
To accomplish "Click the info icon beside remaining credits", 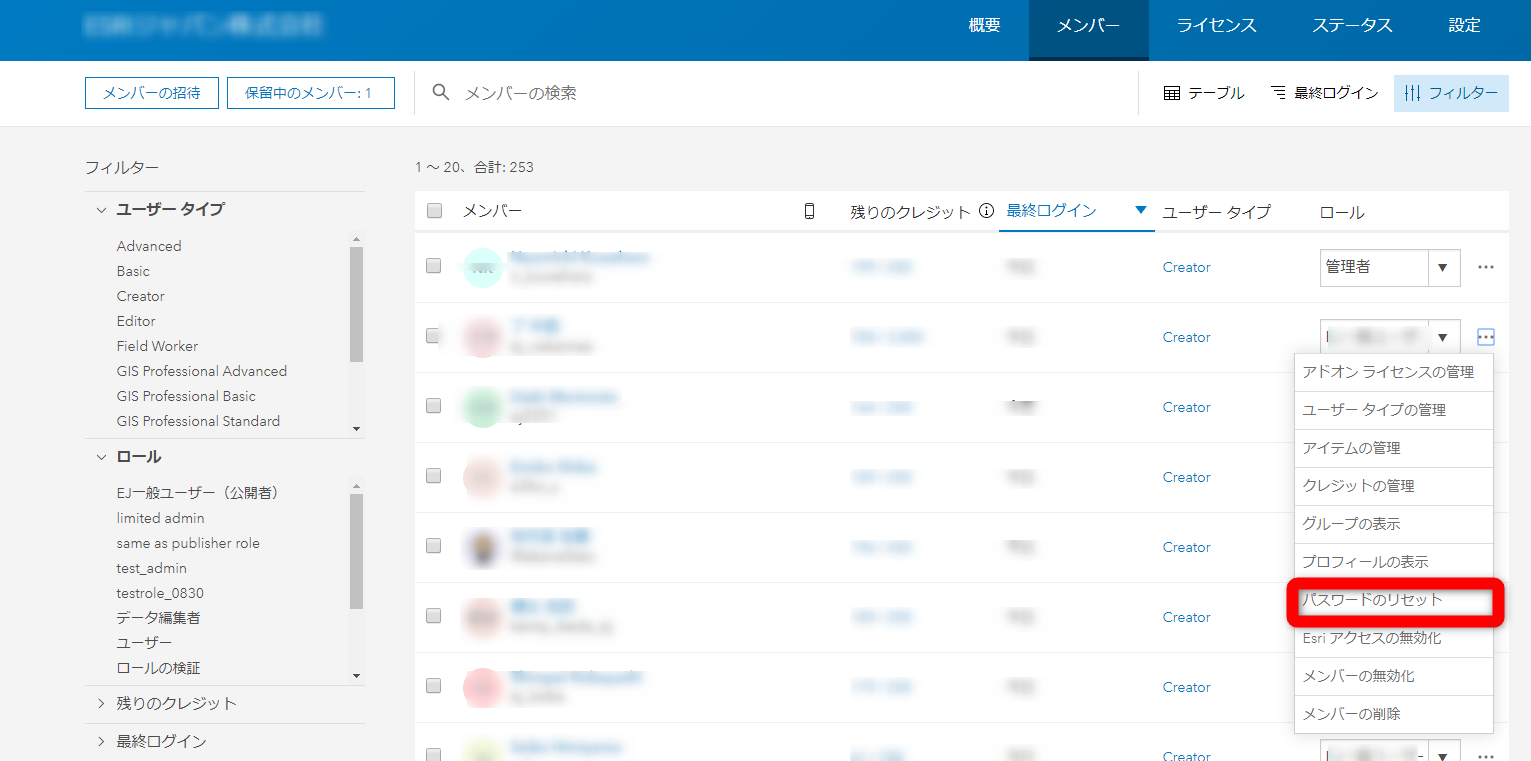I will tap(986, 211).
